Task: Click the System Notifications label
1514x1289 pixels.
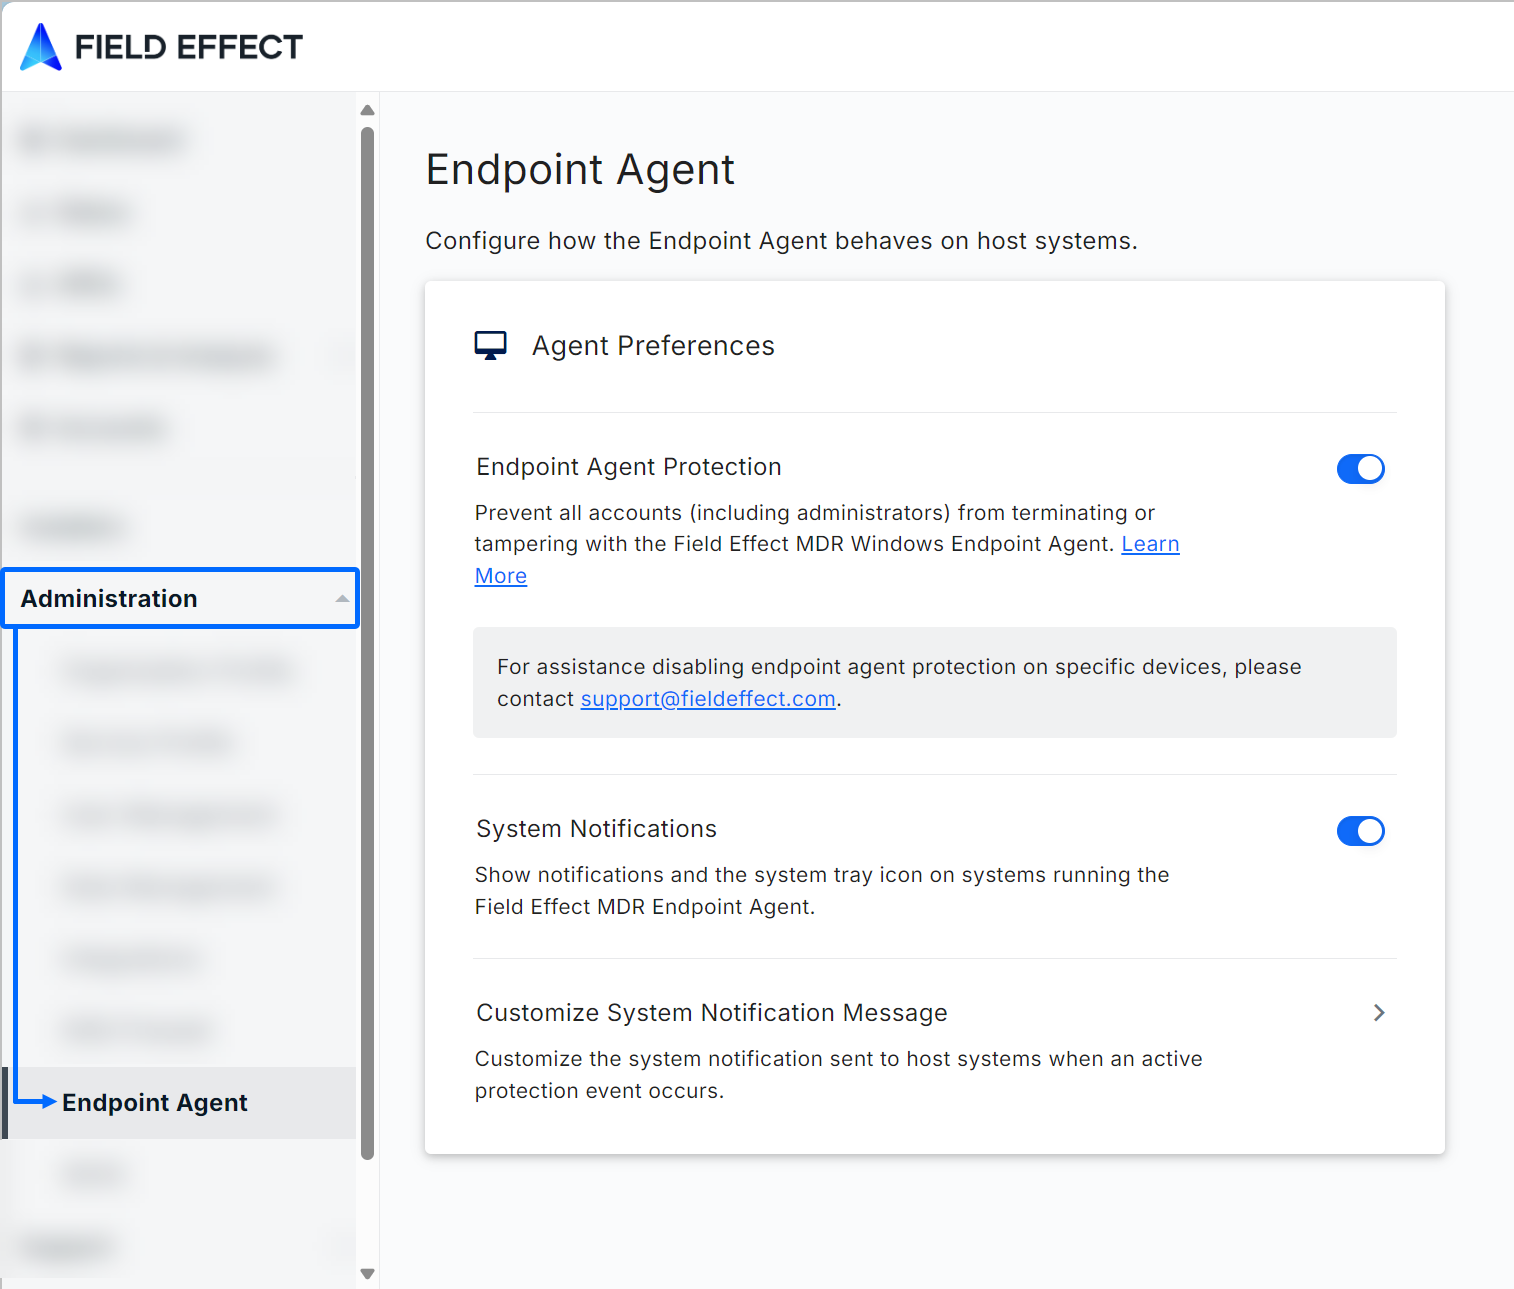Action: coord(596,829)
